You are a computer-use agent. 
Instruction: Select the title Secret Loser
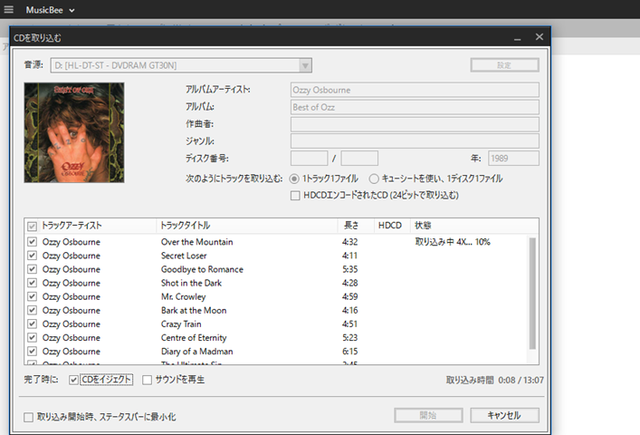[x=184, y=255]
